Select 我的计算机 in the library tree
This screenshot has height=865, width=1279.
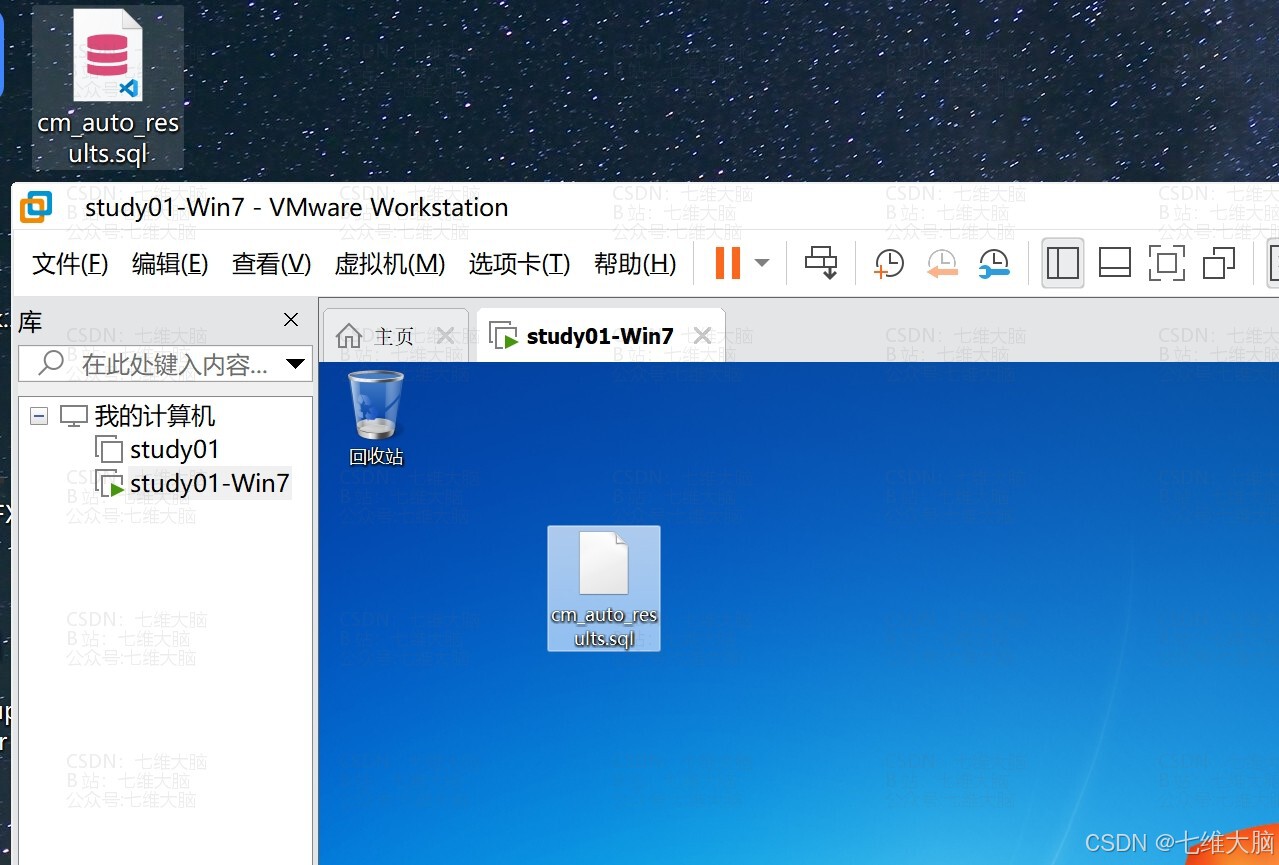pyautogui.click(x=155, y=416)
